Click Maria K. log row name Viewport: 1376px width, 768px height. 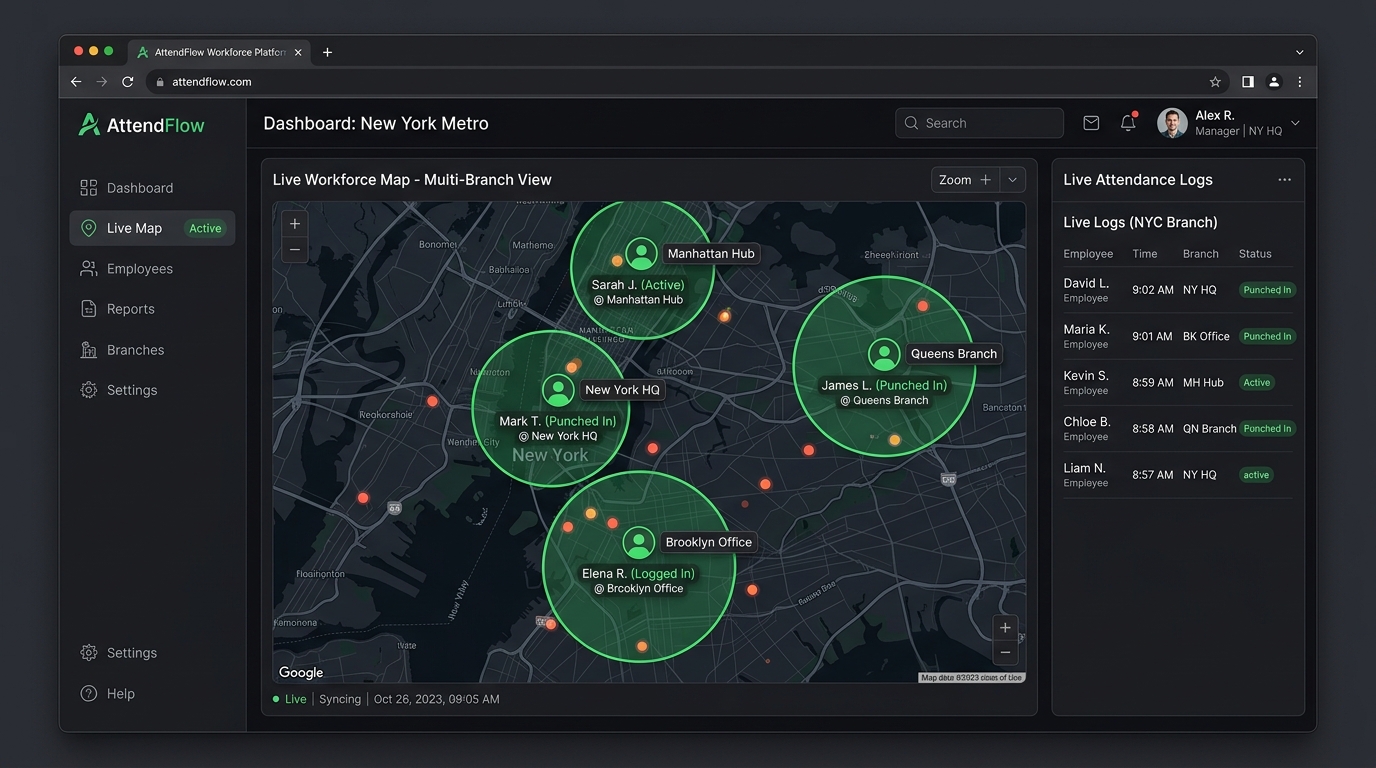click(x=1086, y=329)
